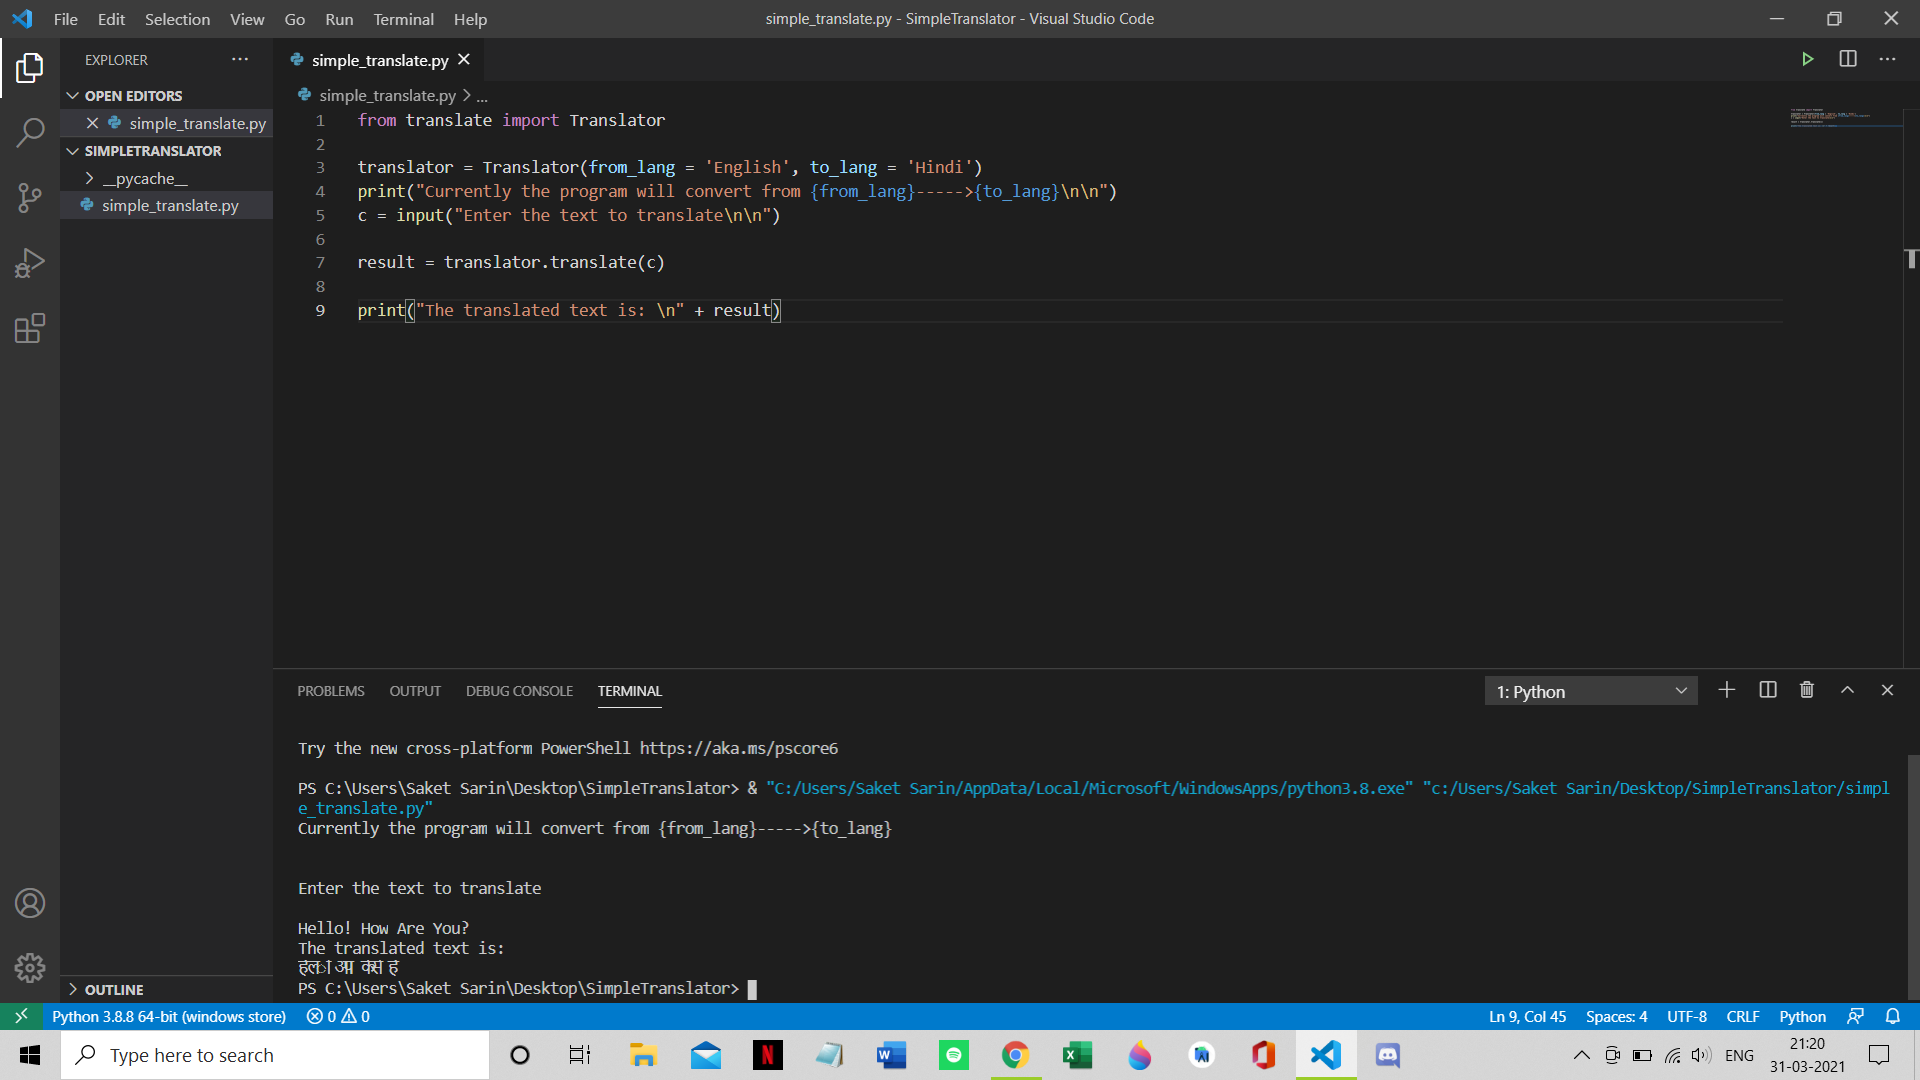
Task: Click the Chrome icon in Windows taskbar
Action: [1015, 1055]
